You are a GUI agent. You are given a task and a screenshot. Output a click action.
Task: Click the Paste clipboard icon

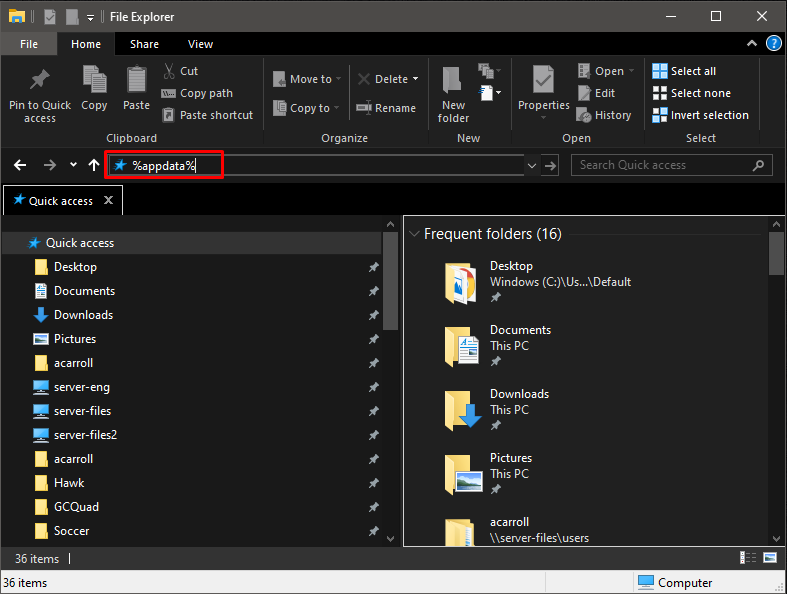point(137,80)
